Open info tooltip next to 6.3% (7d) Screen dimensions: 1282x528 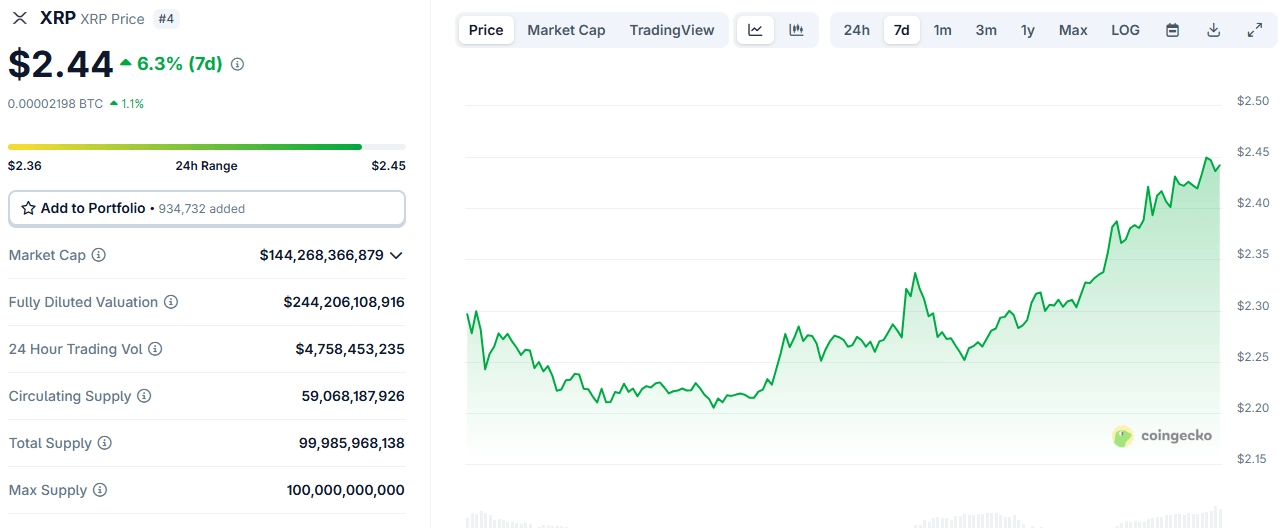pos(237,64)
